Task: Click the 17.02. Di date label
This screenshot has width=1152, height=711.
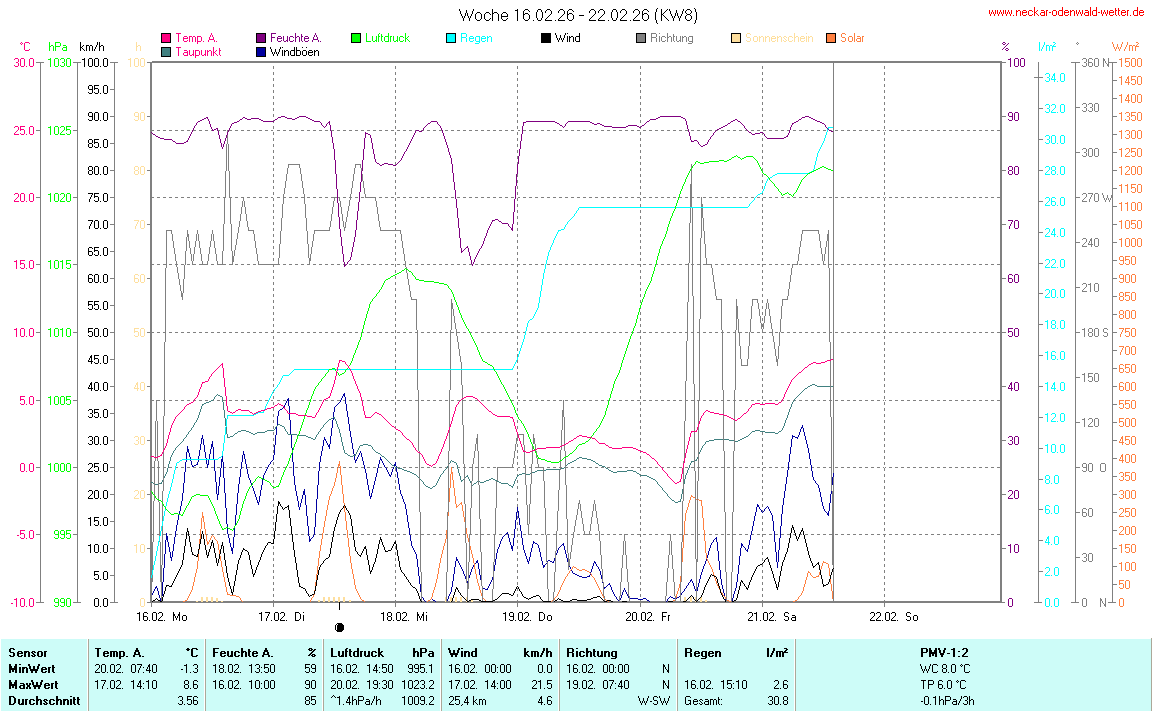Action: pyautogui.click(x=288, y=615)
